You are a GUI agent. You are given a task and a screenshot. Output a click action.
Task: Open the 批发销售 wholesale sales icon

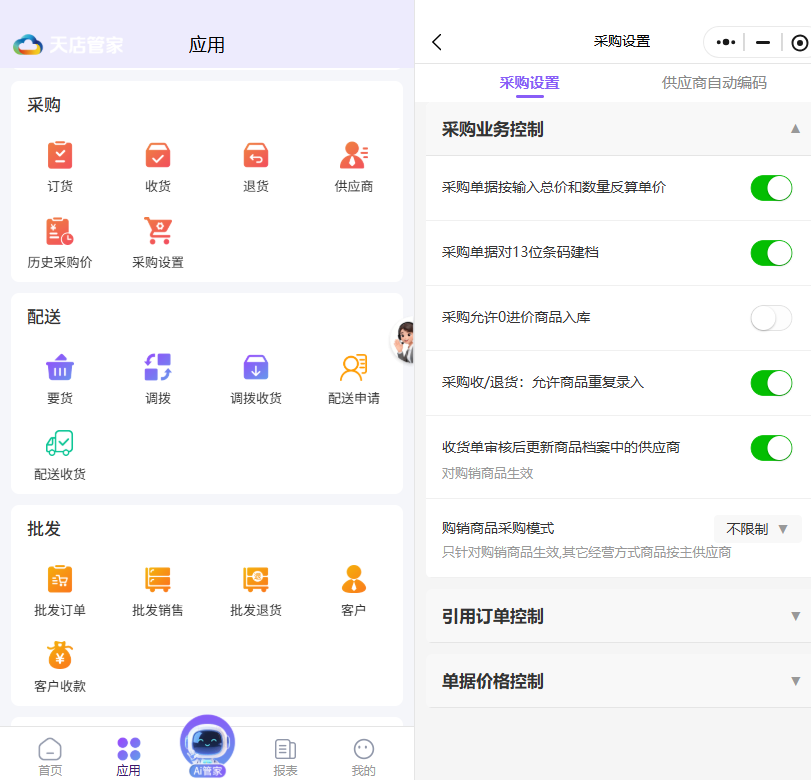tap(158, 581)
